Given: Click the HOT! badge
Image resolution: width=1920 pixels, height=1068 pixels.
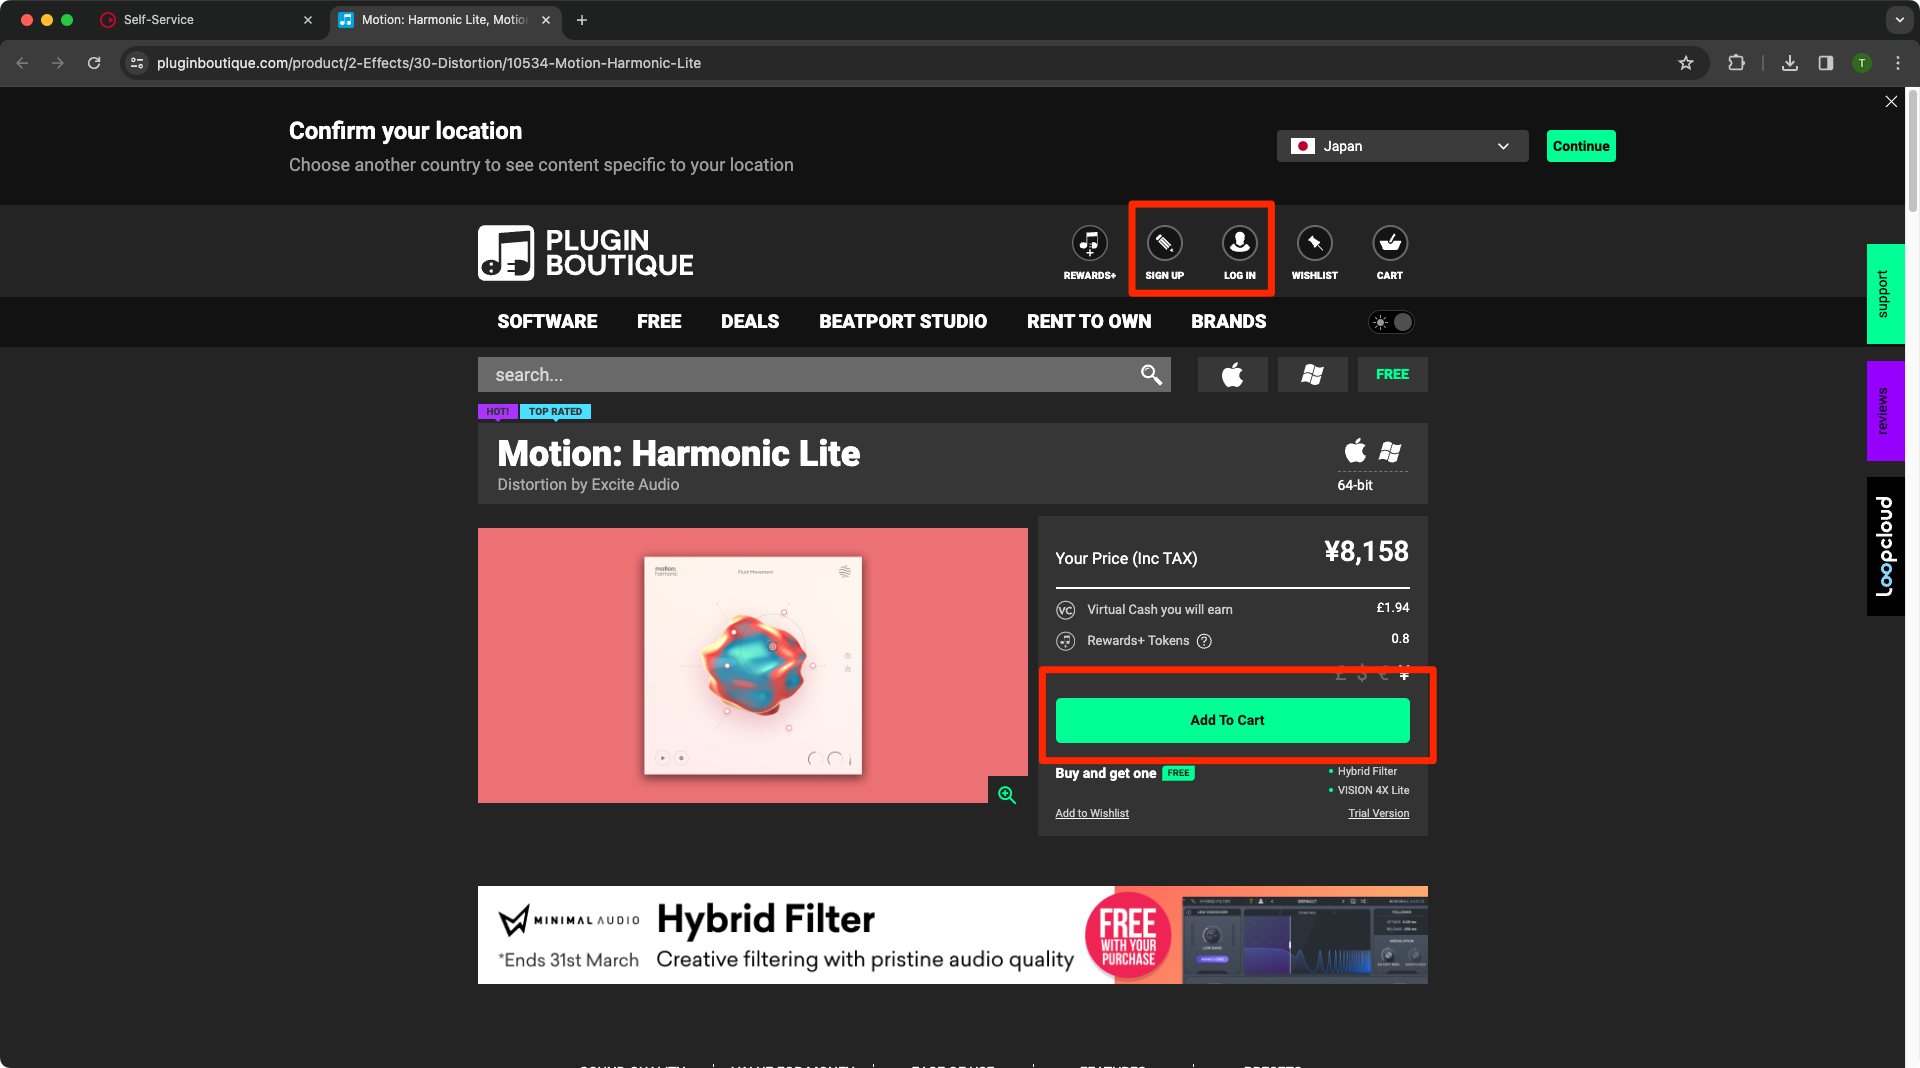Looking at the screenshot, I should coord(497,411).
